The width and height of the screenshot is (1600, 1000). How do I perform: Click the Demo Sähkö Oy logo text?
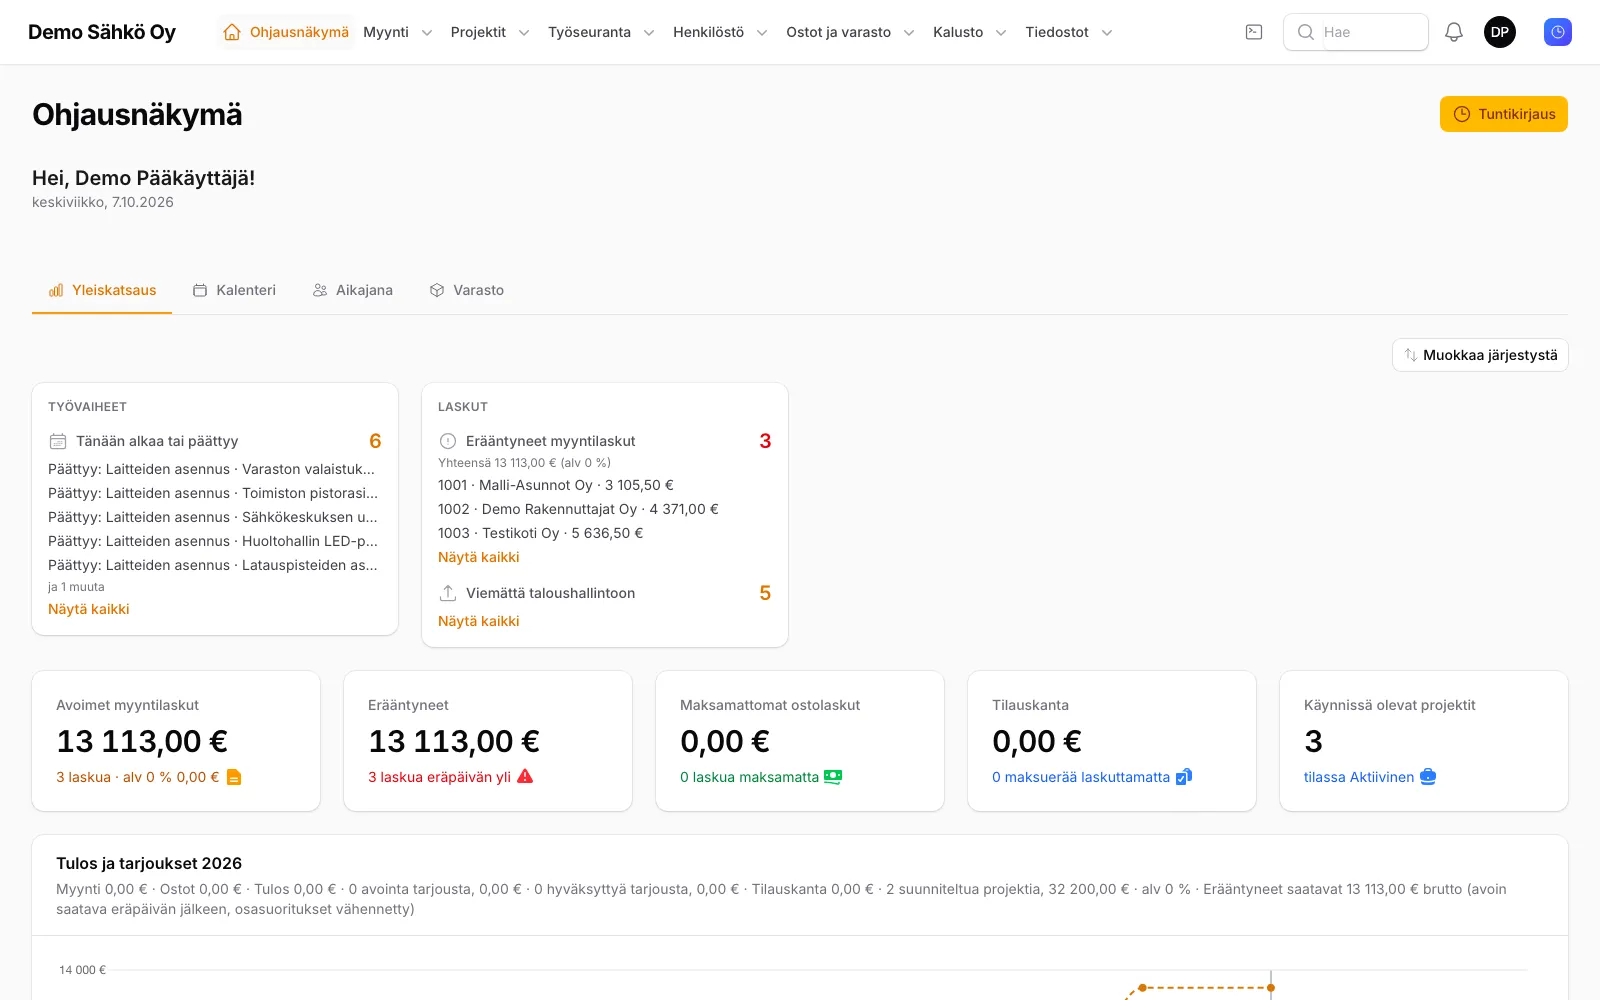[x=102, y=32]
